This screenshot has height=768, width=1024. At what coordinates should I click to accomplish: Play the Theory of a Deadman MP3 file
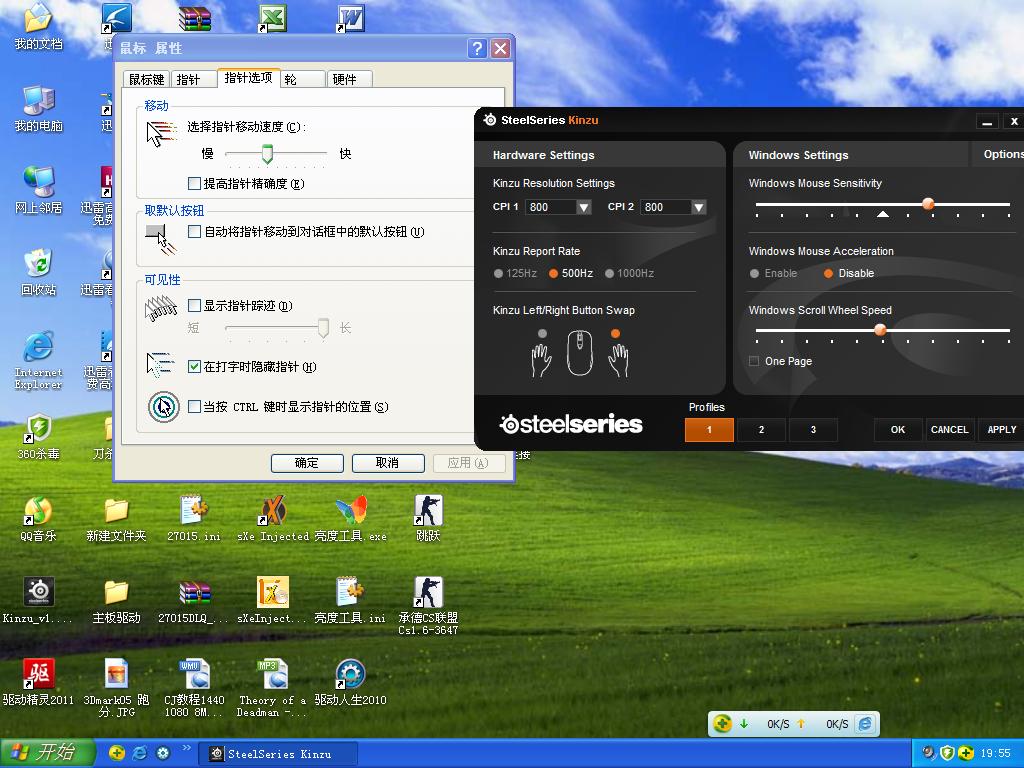pos(273,688)
